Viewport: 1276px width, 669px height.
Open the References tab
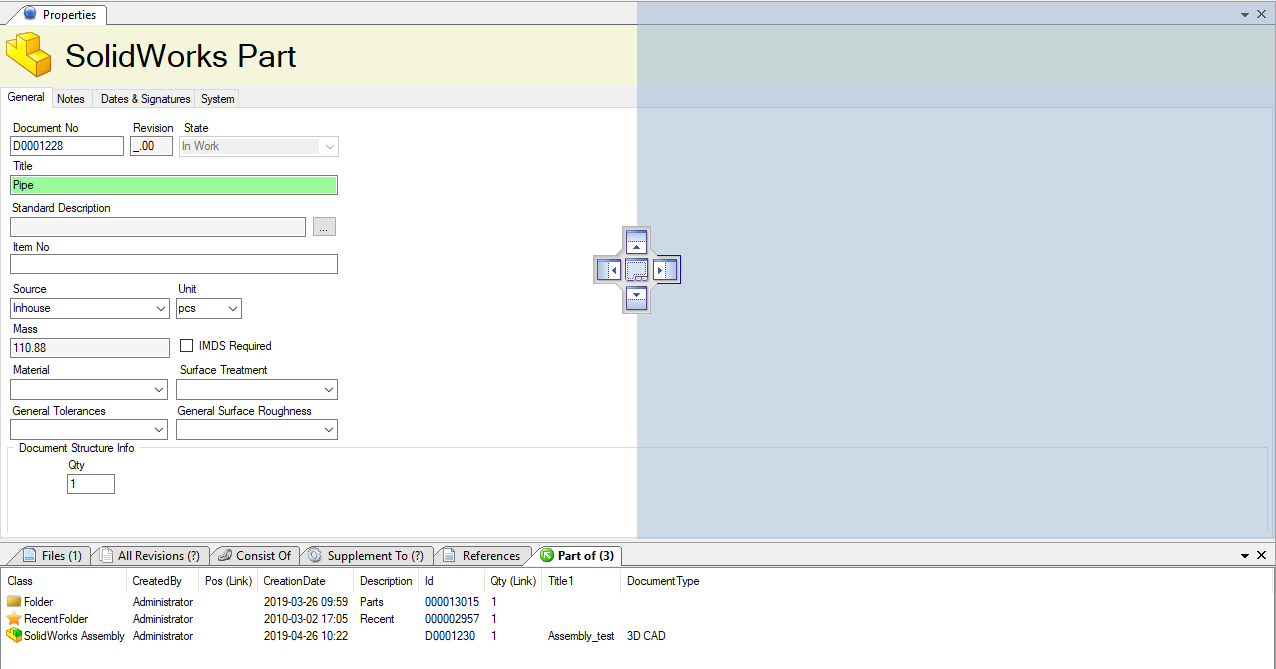483,555
